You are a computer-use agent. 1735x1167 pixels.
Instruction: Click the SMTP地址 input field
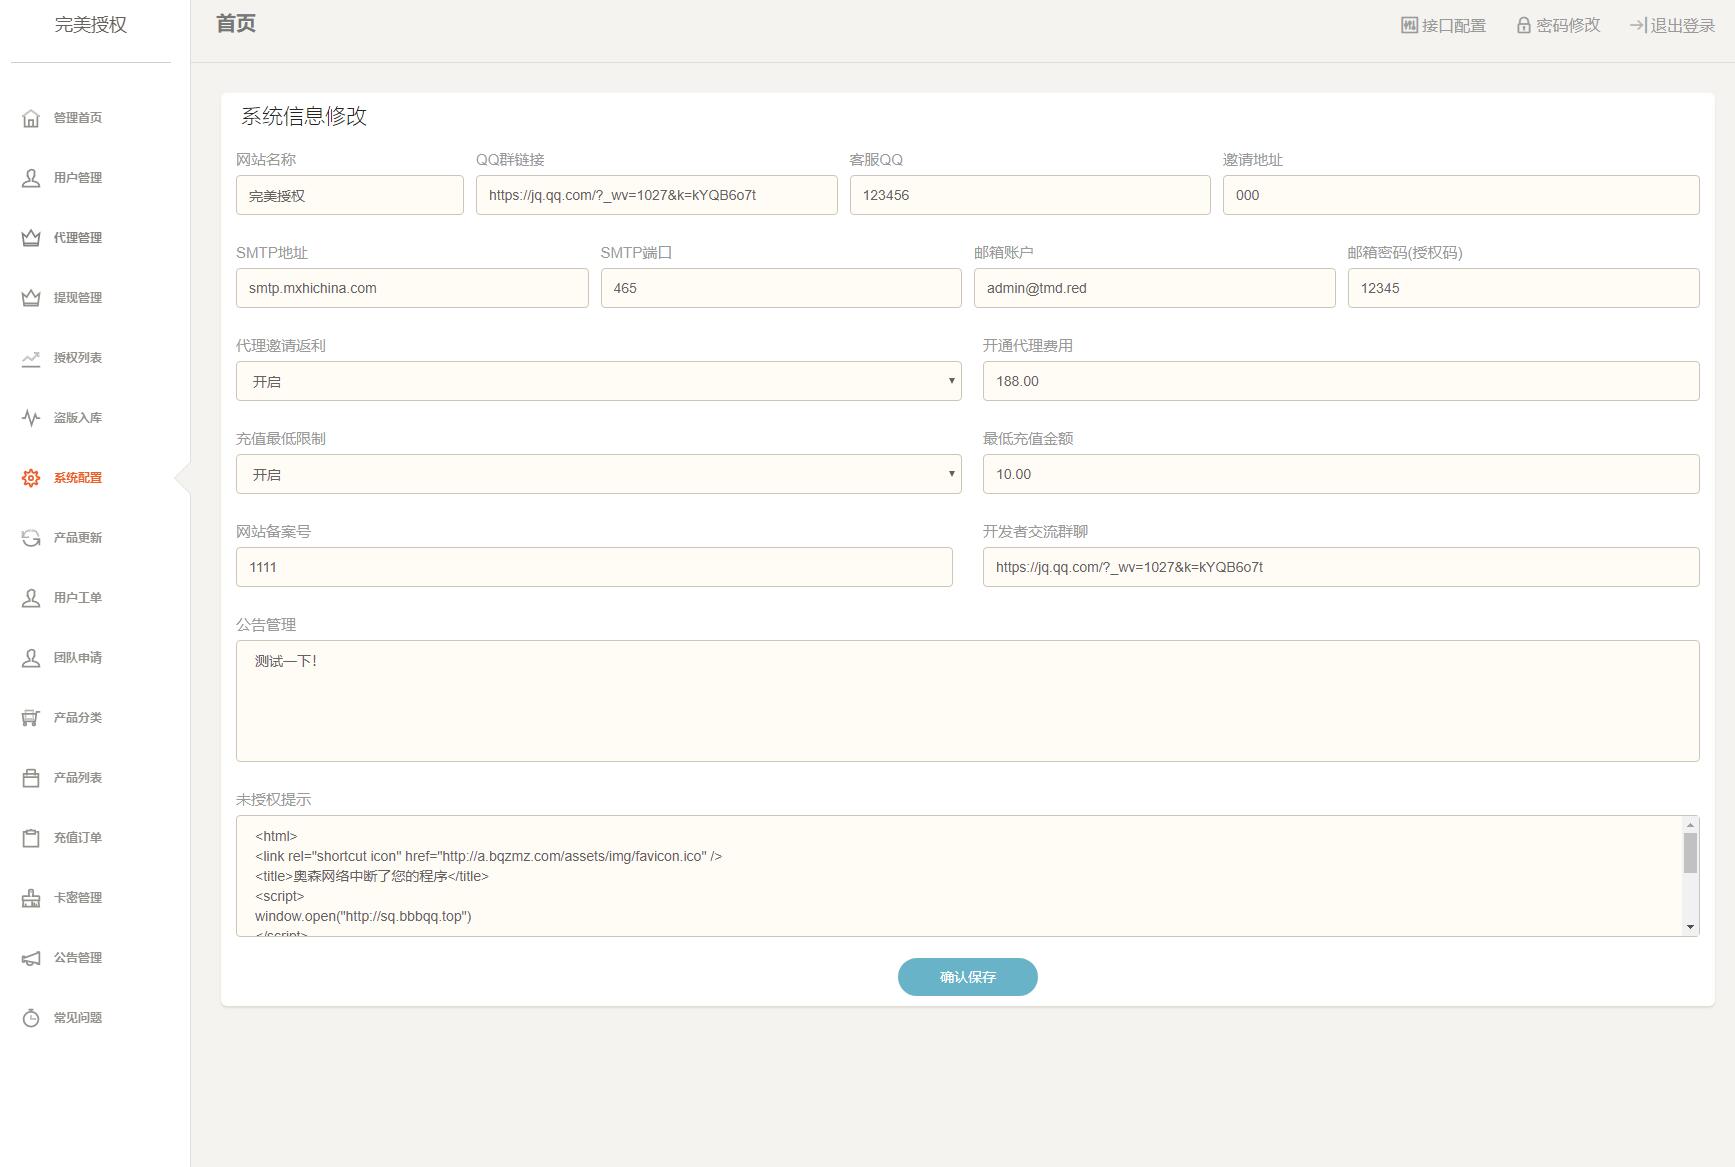click(412, 288)
